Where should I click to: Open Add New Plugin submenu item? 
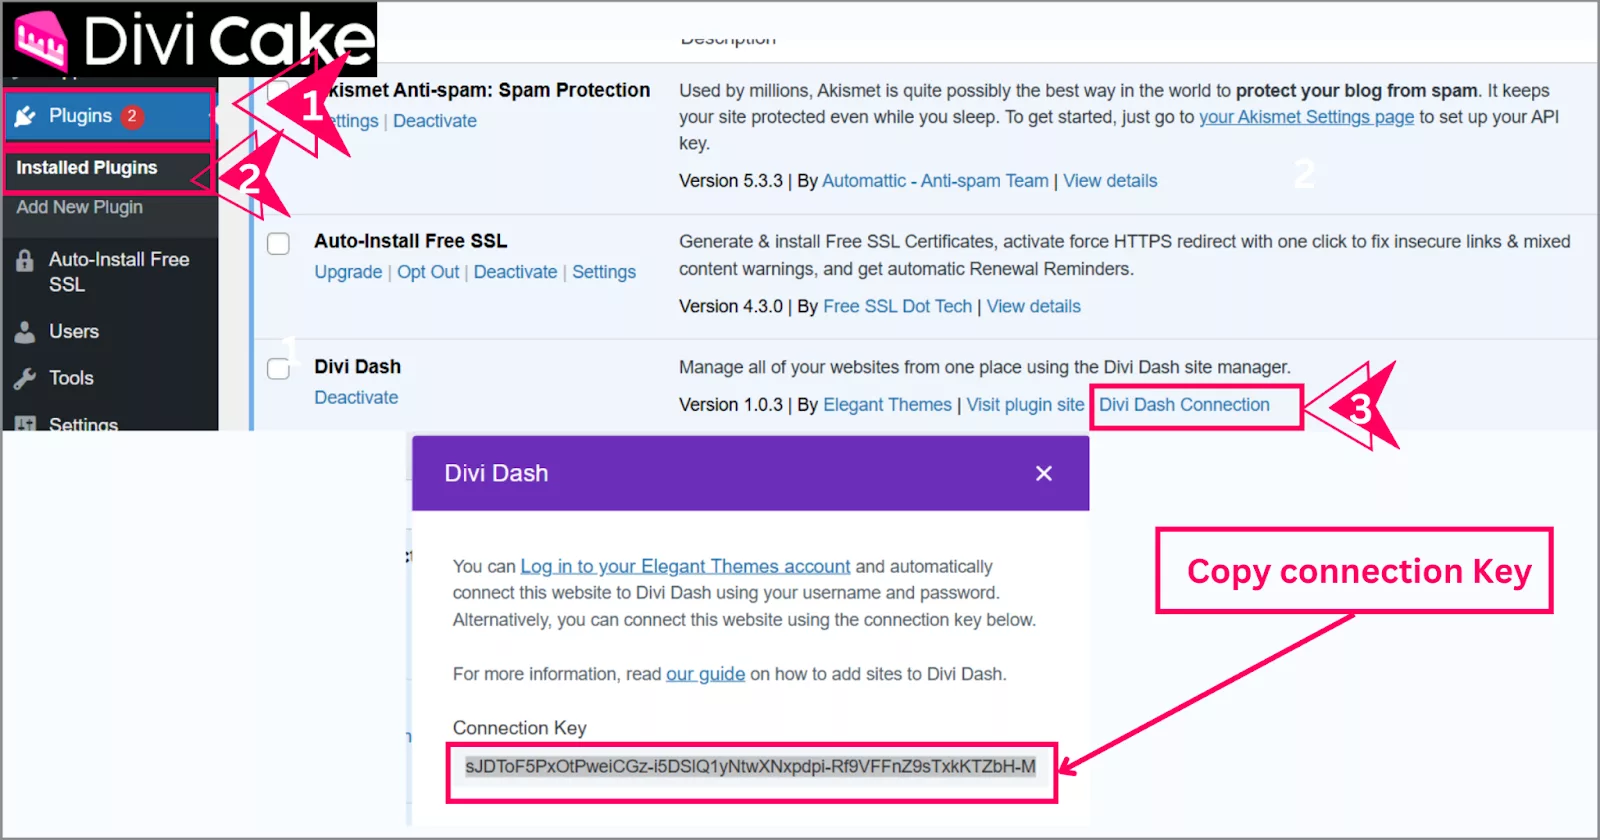tap(80, 207)
